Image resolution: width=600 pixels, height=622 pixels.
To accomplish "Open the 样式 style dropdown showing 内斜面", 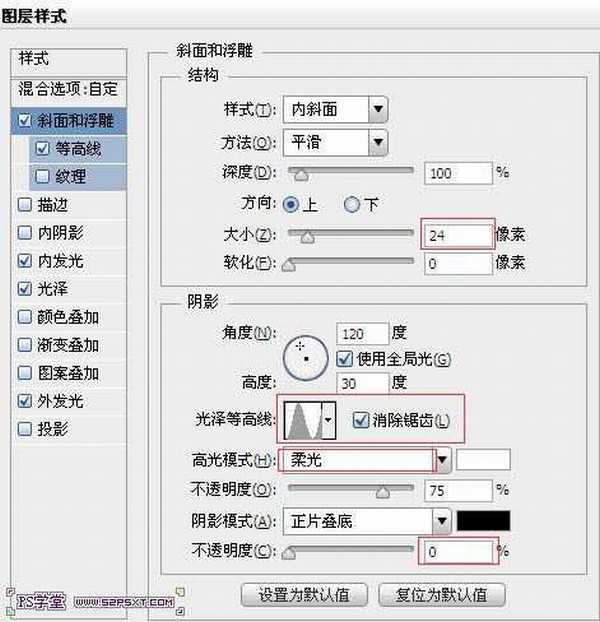I will coord(334,109).
